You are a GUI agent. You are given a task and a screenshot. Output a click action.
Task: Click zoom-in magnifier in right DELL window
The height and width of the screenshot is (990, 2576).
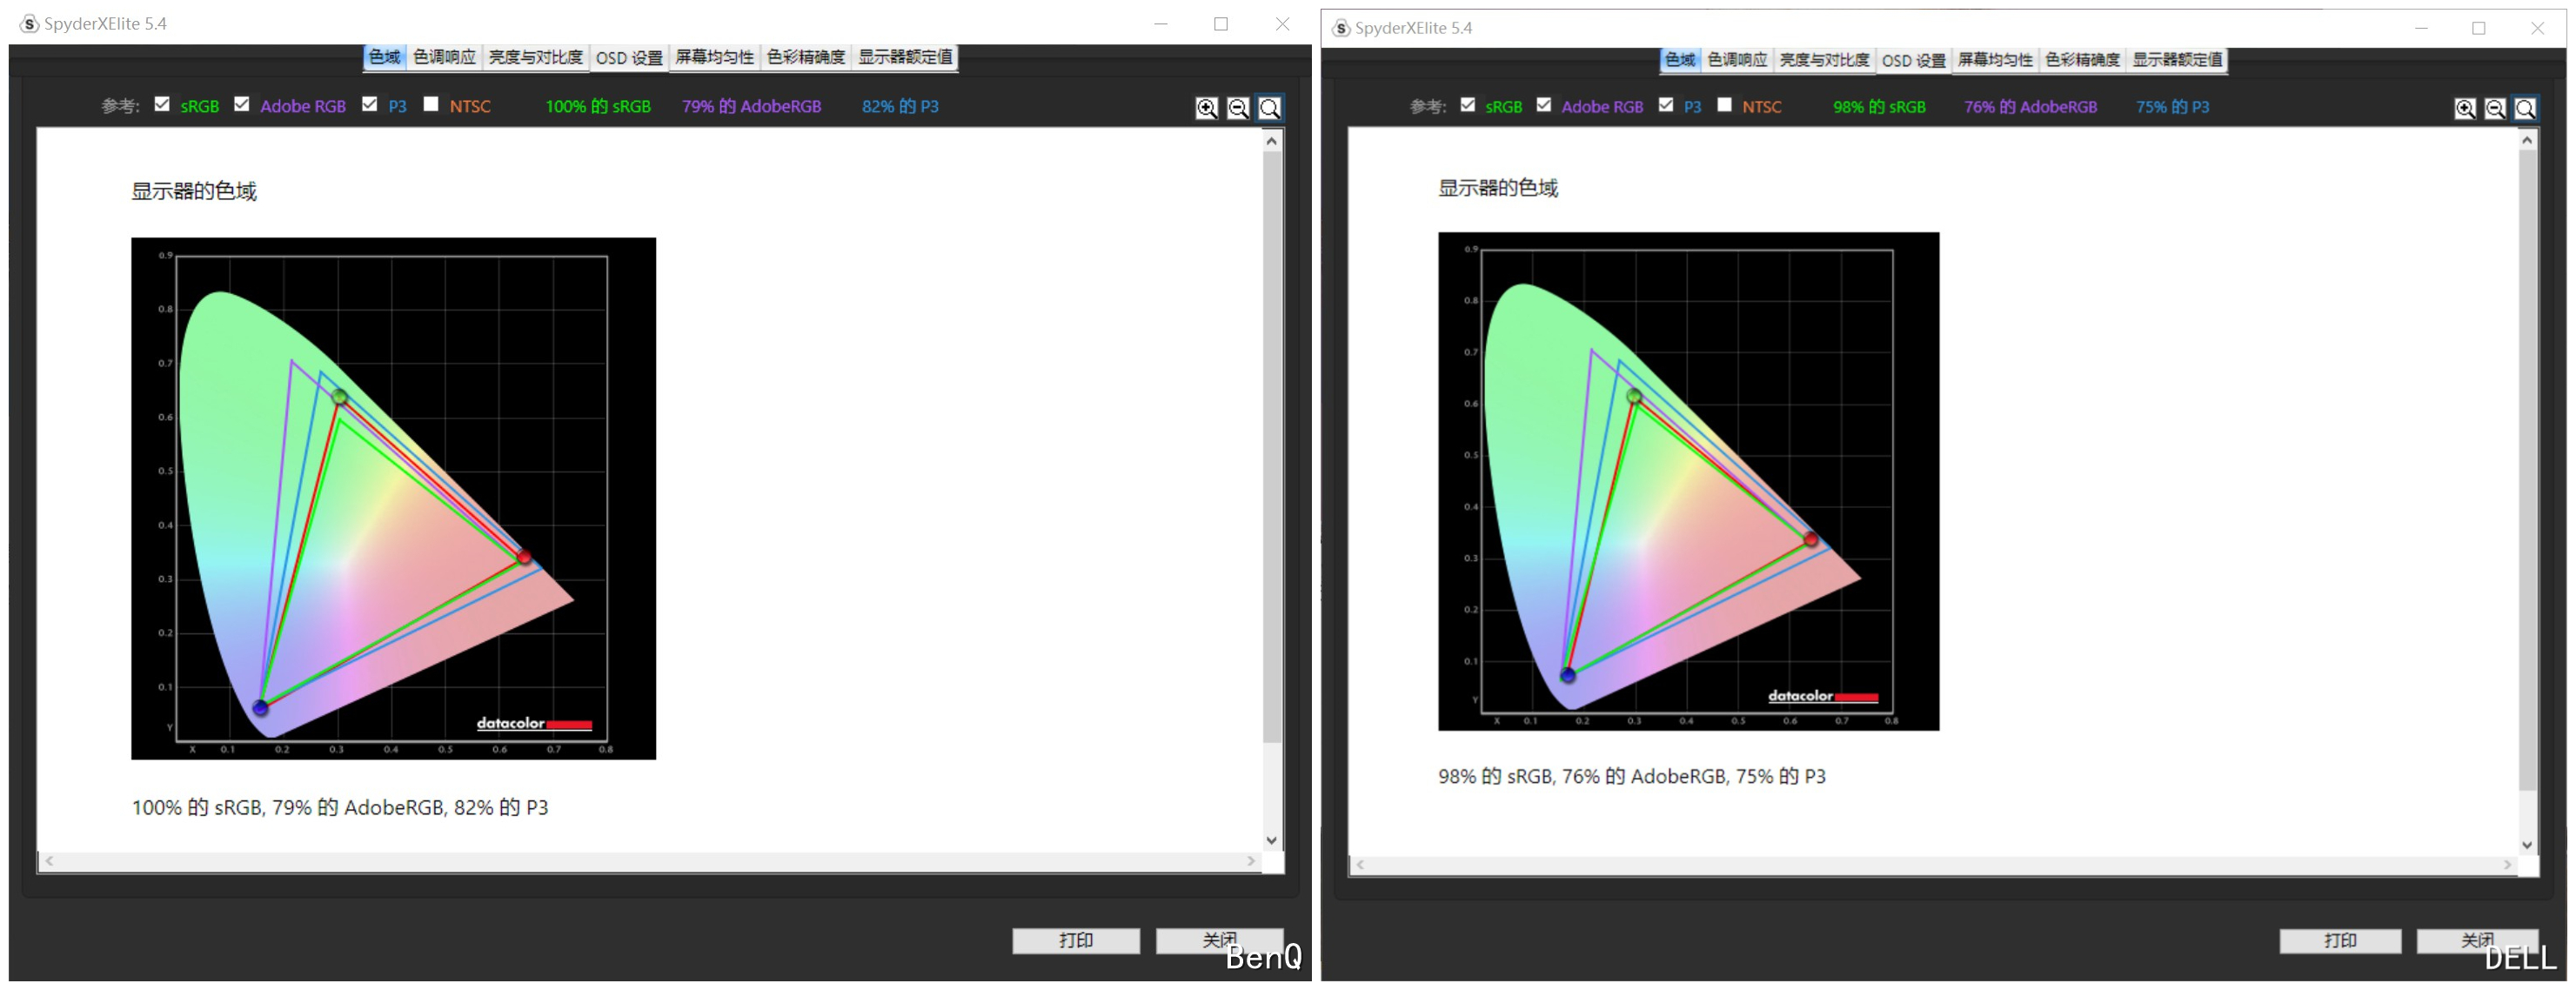point(2465,109)
